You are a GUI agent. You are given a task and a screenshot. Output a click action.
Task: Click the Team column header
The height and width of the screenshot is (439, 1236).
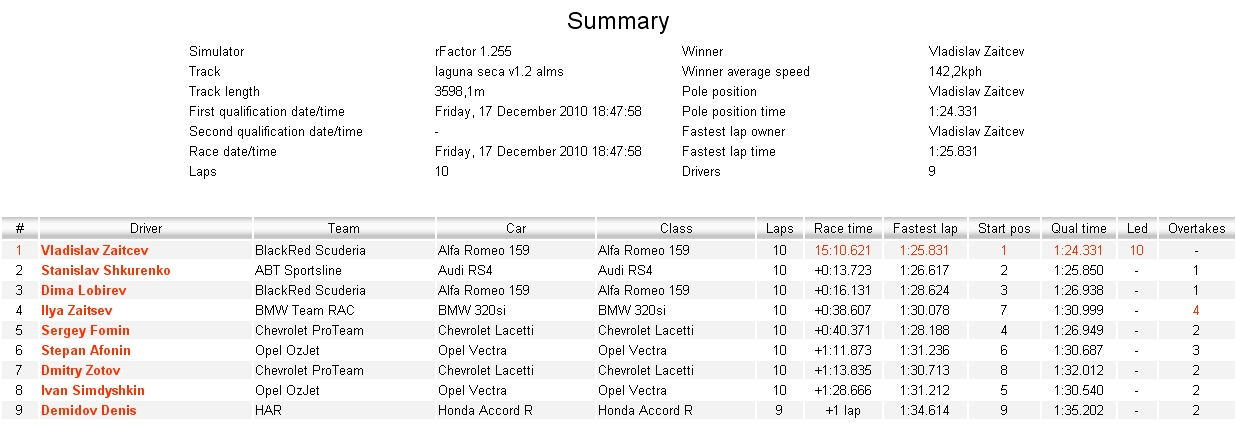(344, 228)
